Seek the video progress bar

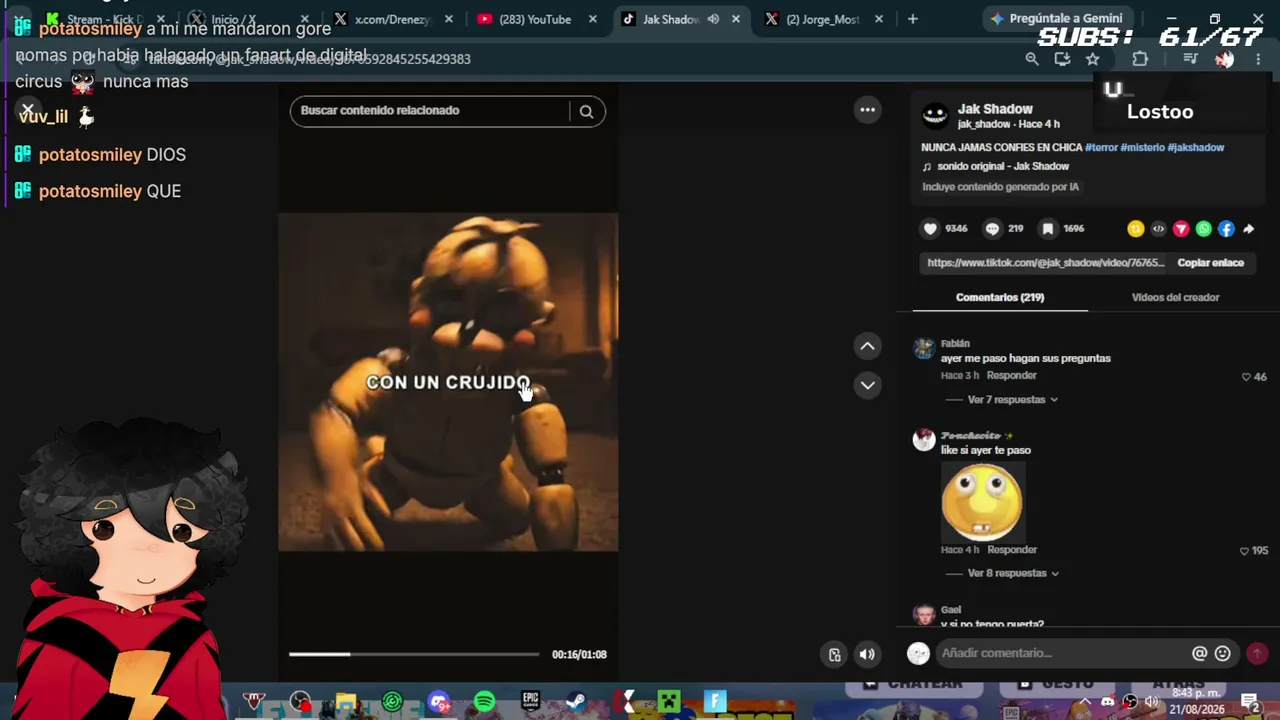414,655
